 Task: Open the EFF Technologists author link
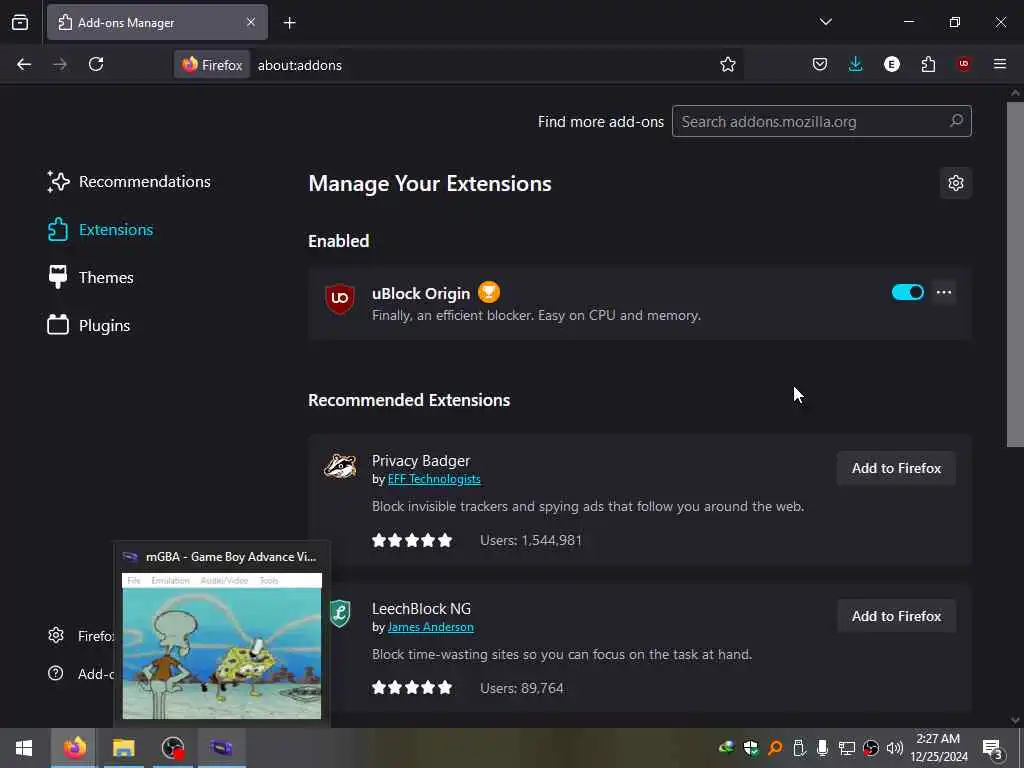click(434, 479)
